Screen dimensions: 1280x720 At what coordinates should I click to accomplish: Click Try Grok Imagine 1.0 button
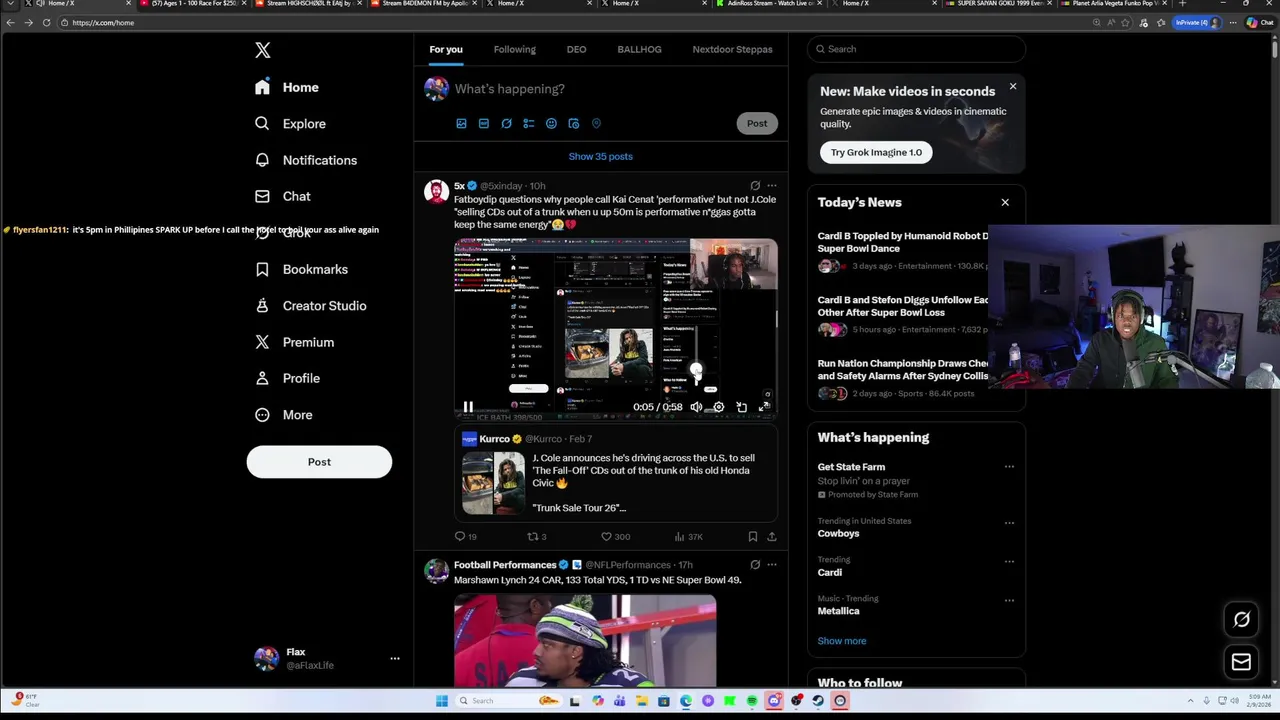[x=876, y=152]
